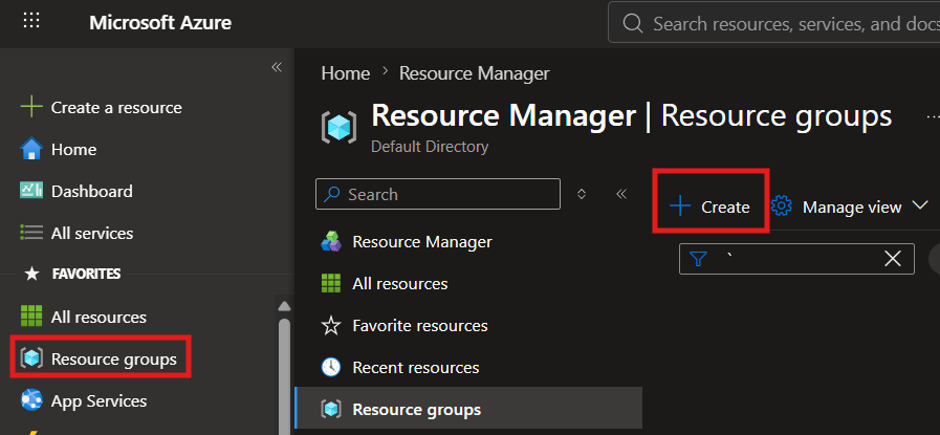This screenshot has height=435, width=940.
Task: Click the Recent resources clock icon
Action: point(331,367)
